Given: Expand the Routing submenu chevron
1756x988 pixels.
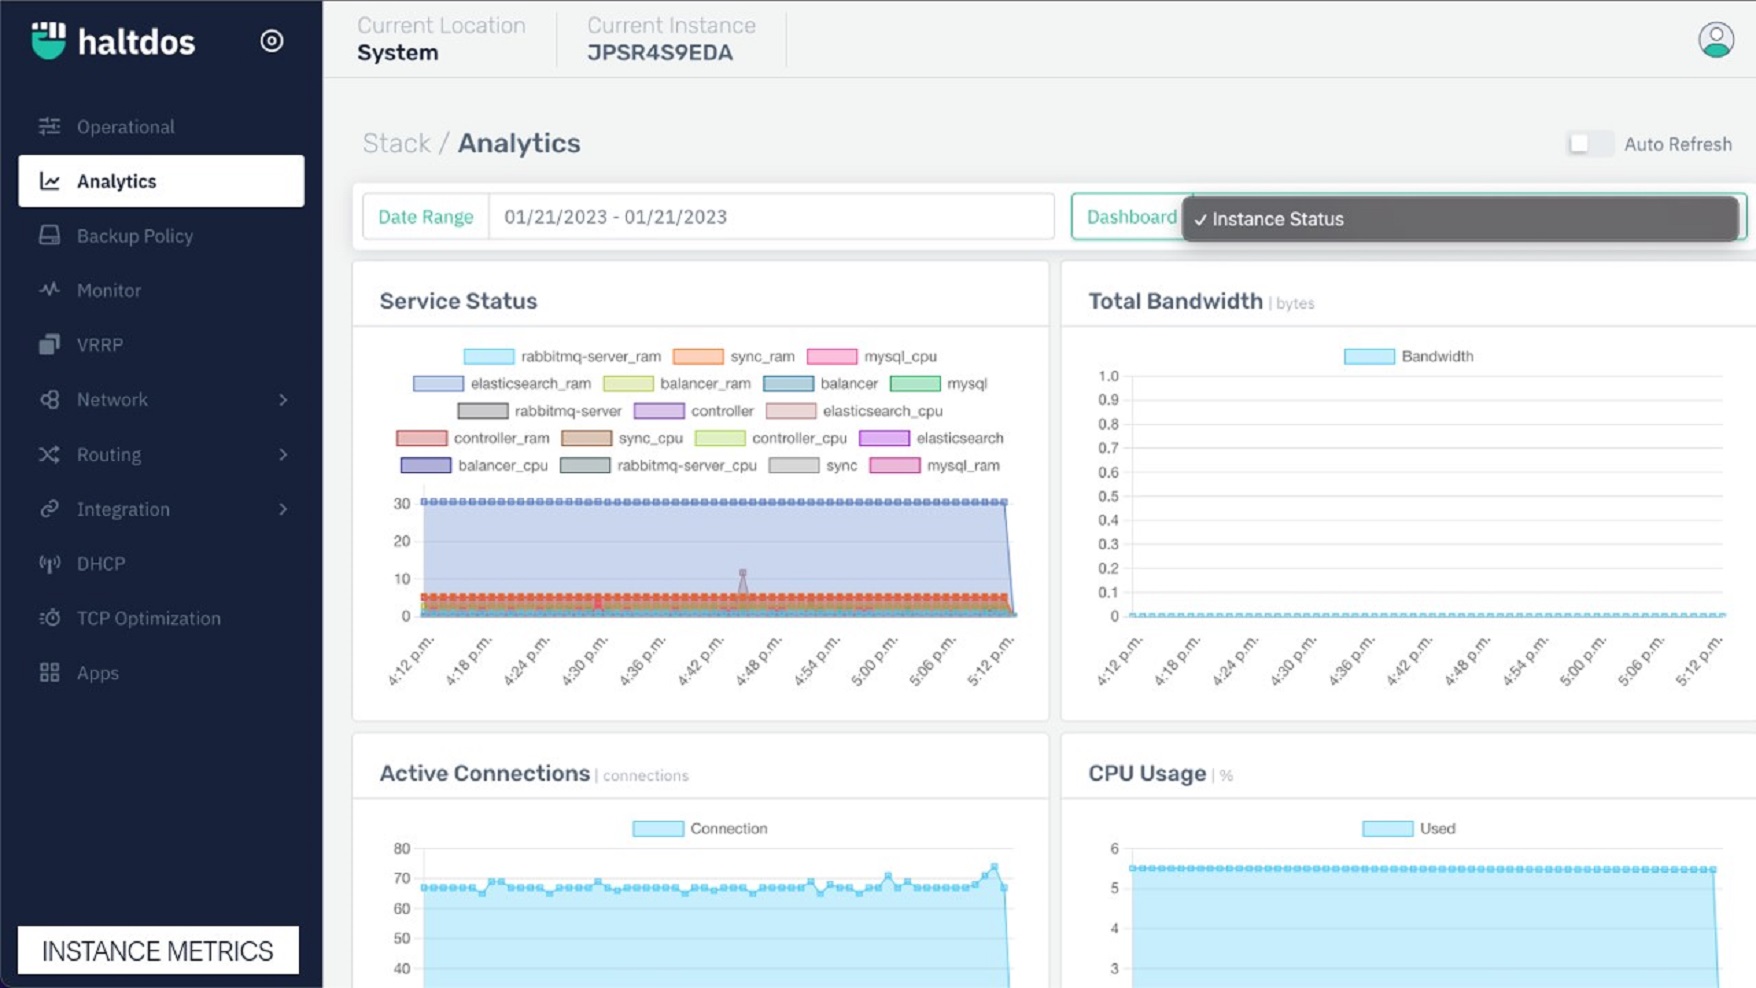Looking at the screenshot, I should (x=283, y=454).
